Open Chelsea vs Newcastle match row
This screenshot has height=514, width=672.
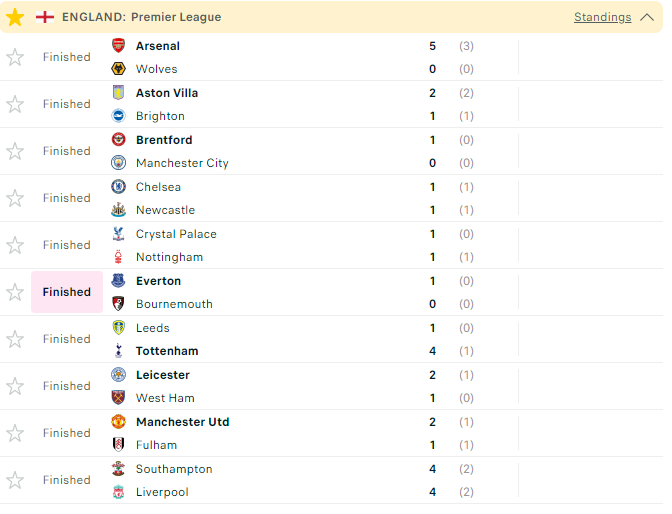pos(331,198)
